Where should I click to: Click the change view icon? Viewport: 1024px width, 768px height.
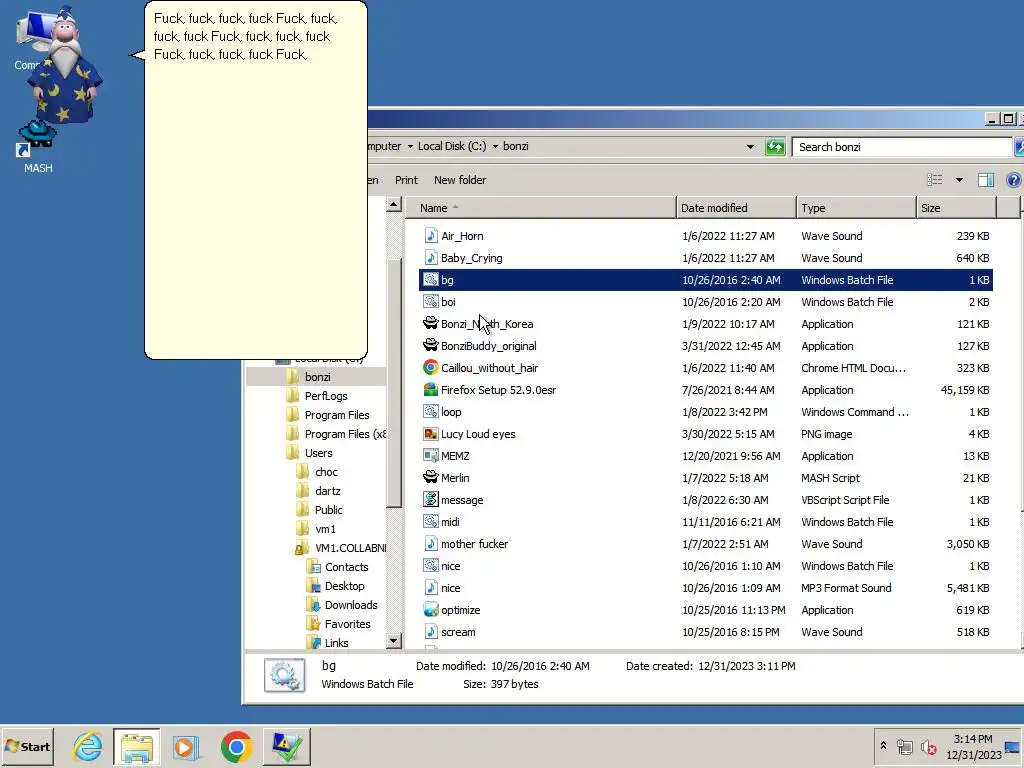935,180
